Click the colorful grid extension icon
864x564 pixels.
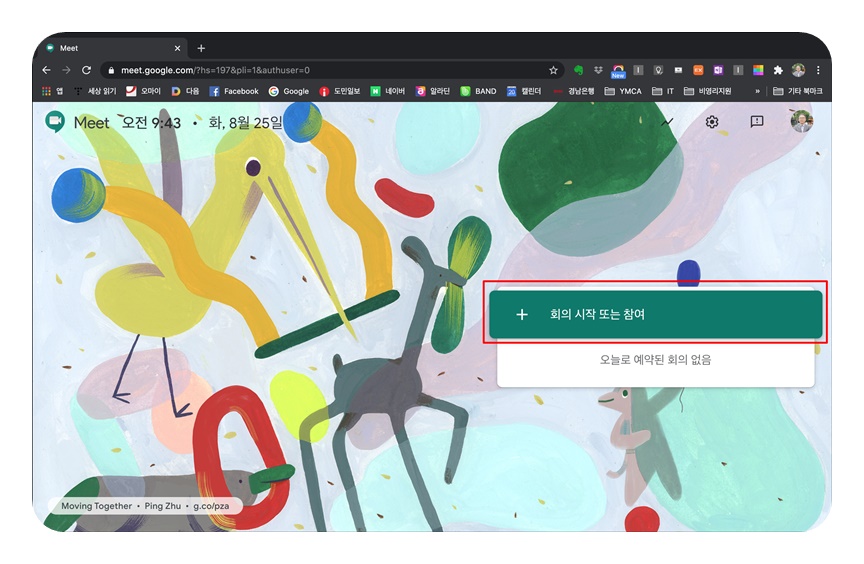click(758, 70)
